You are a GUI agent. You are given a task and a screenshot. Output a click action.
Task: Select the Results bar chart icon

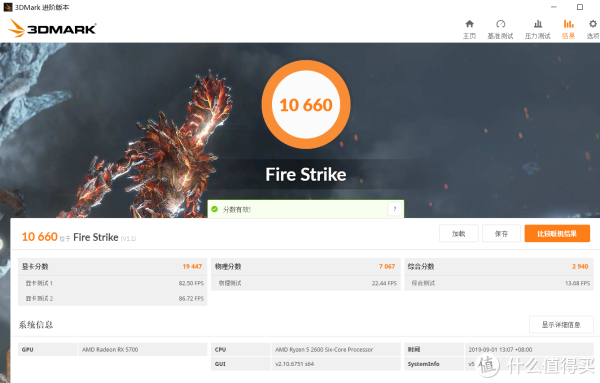pyautogui.click(x=568, y=24)
